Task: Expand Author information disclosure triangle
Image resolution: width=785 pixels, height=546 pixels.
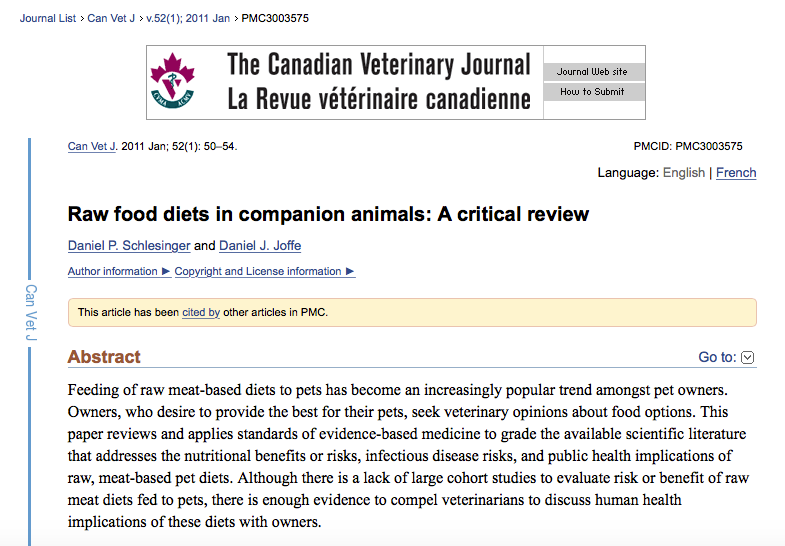Action: [165, 271]
